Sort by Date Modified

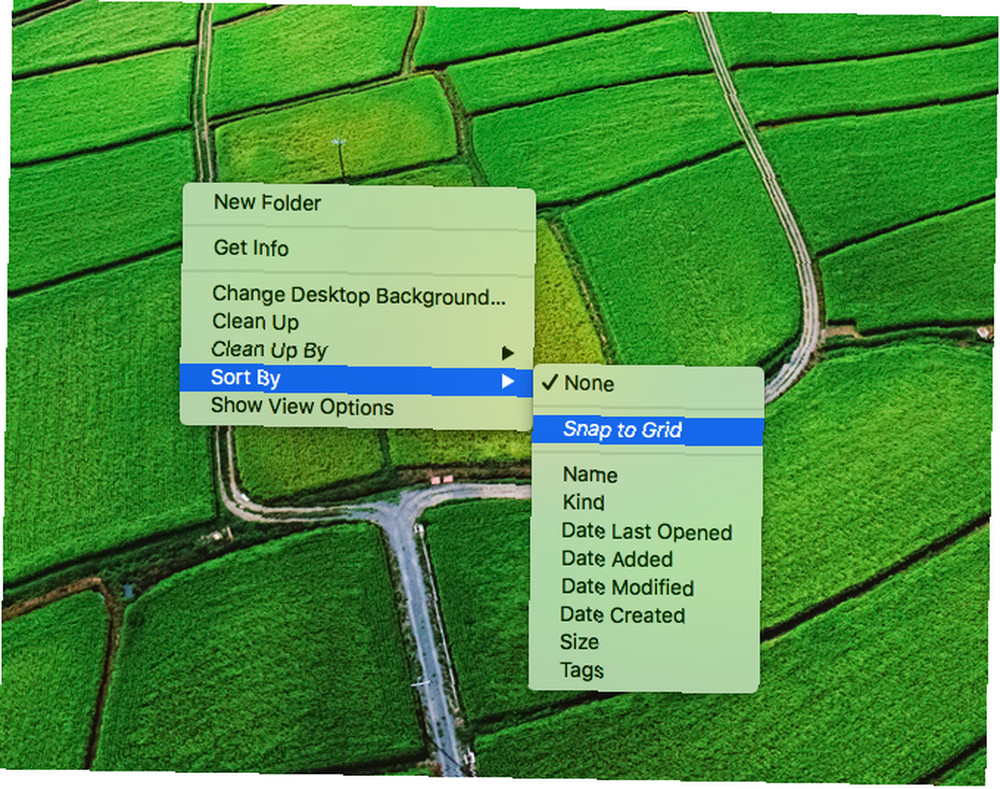645,587
